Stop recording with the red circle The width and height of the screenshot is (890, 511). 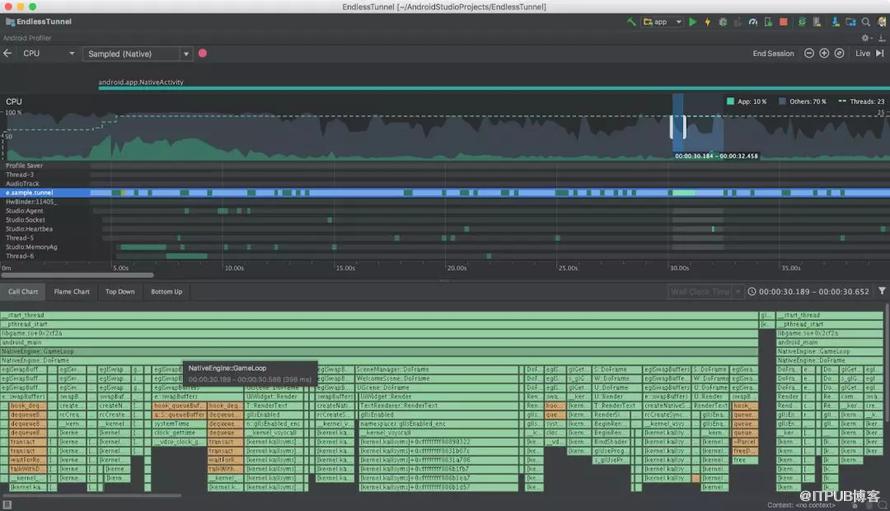[203, 53]
